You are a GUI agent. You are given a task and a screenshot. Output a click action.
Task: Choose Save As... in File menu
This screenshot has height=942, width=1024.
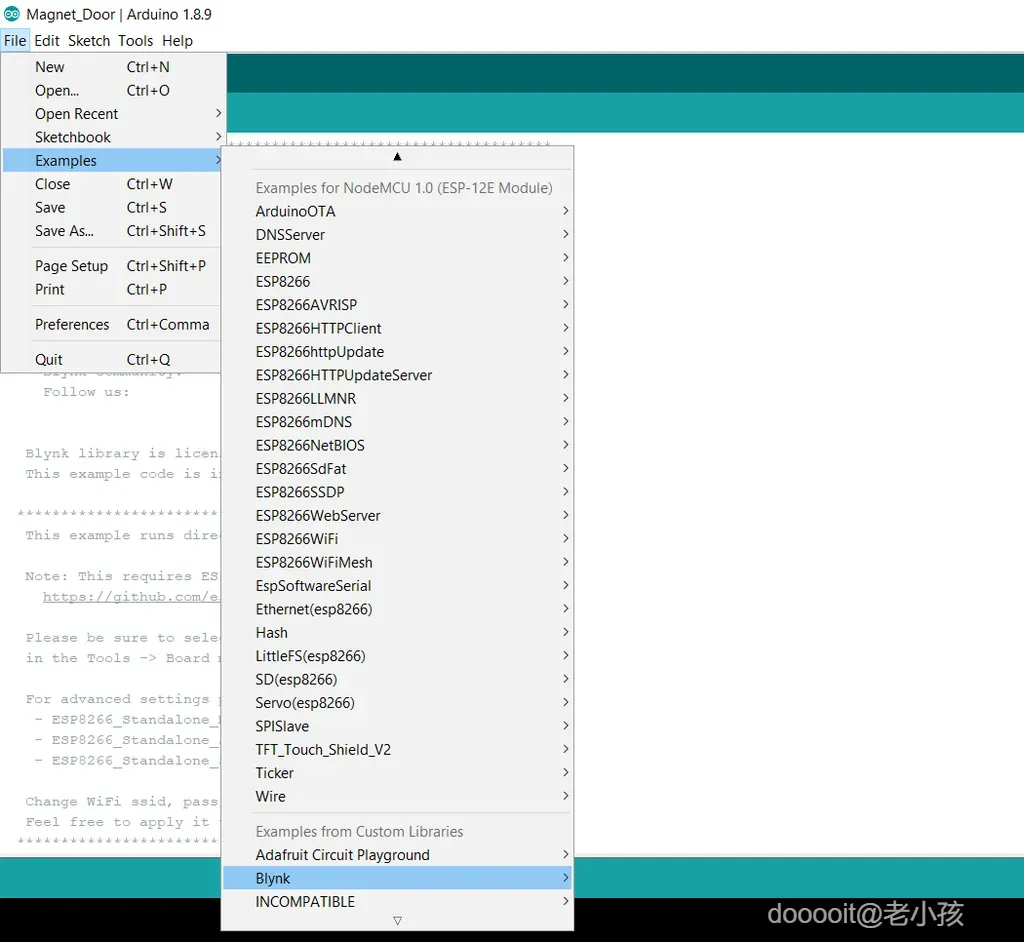(x=112, y=231)
